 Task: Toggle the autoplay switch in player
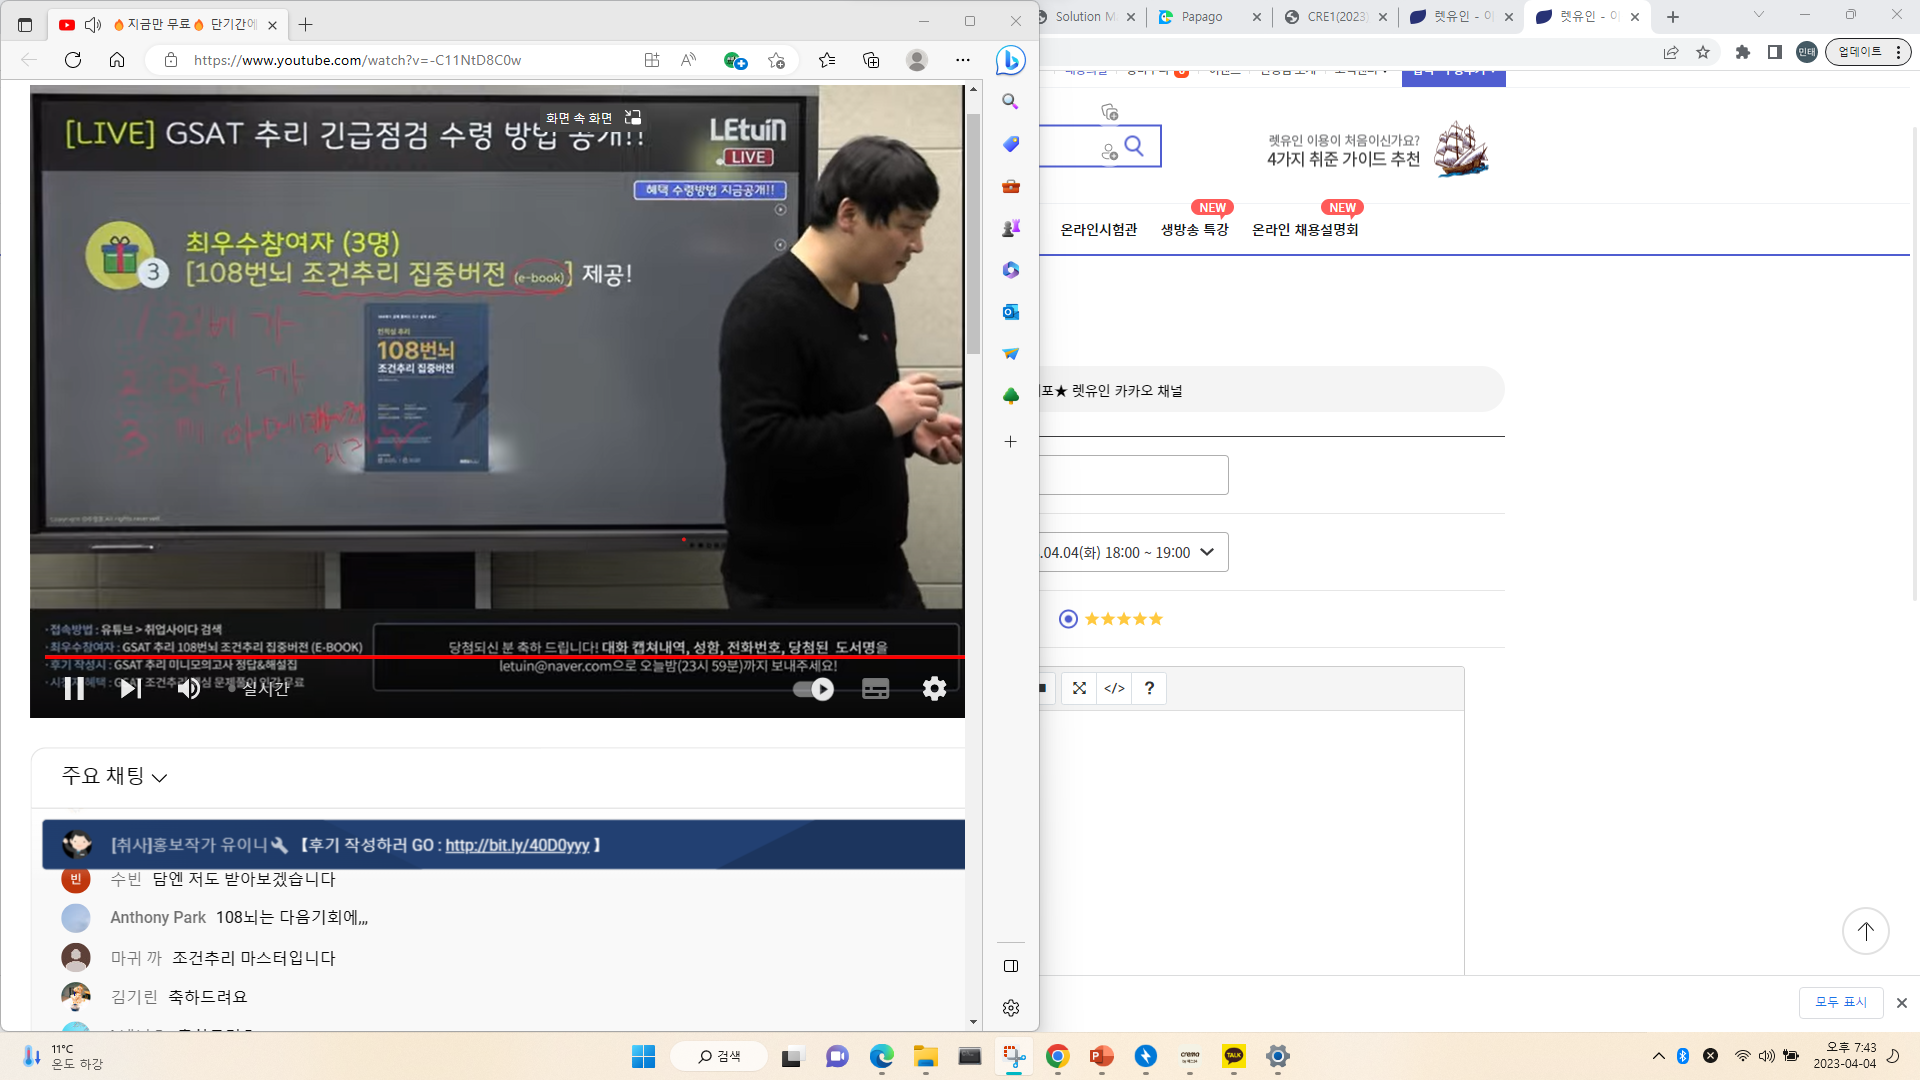coord(813,689)
